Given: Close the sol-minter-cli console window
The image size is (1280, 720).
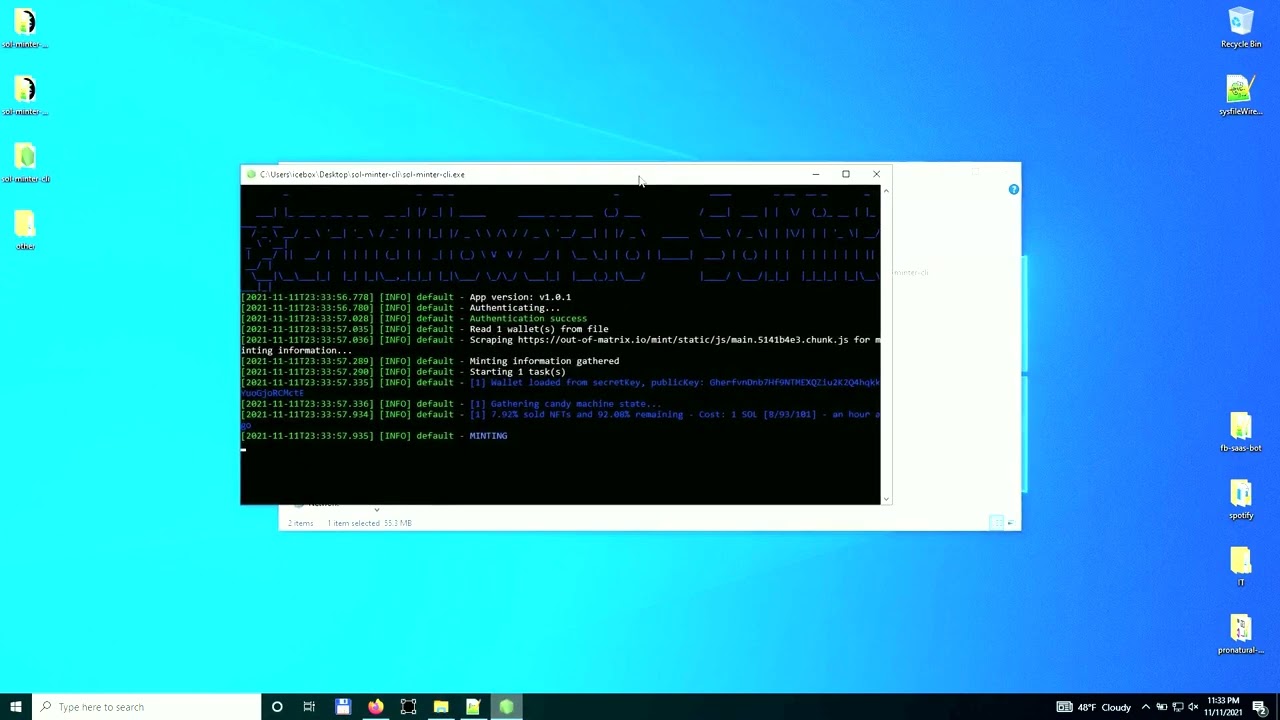Looking at the screenshot, I should click(x=877, y=174).
